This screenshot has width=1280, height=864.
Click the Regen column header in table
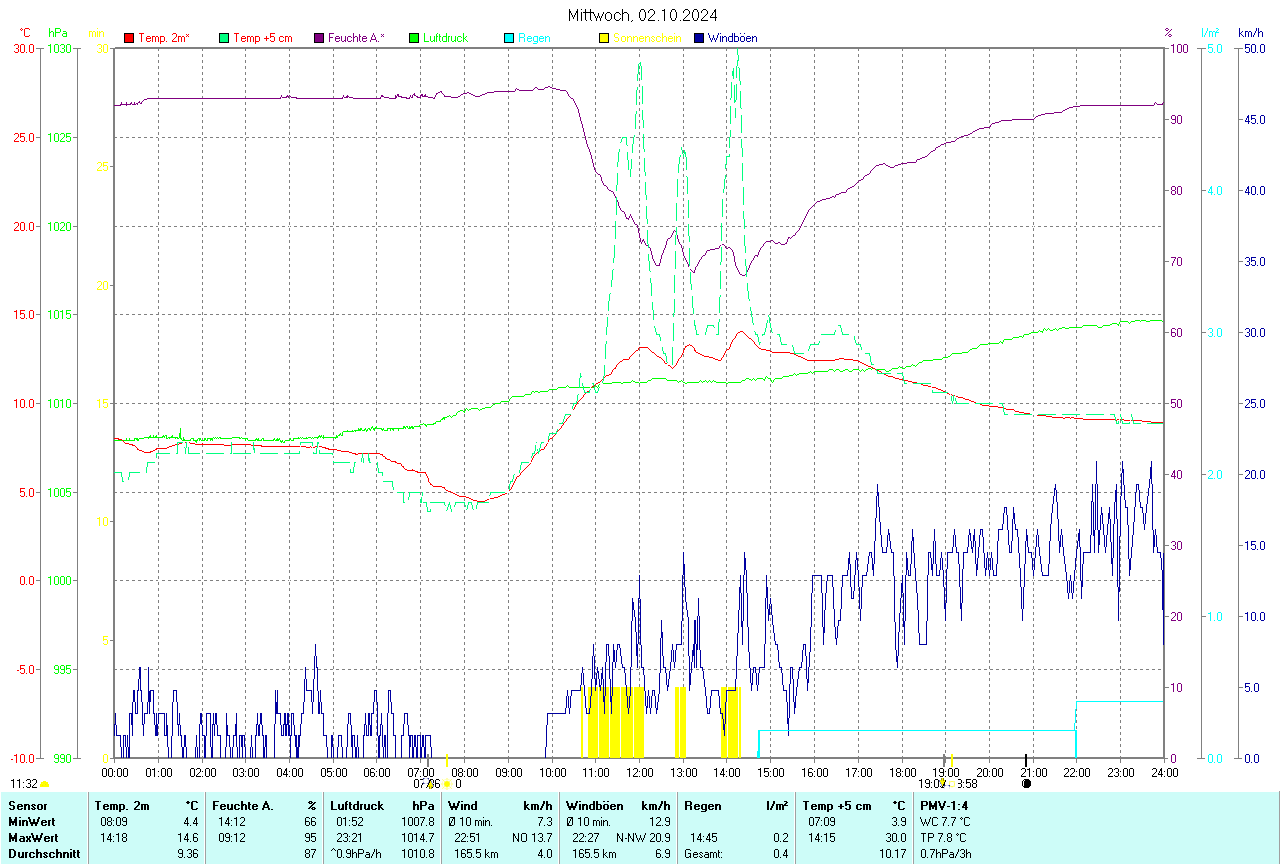pyautogui.click(x=702, y=806)
